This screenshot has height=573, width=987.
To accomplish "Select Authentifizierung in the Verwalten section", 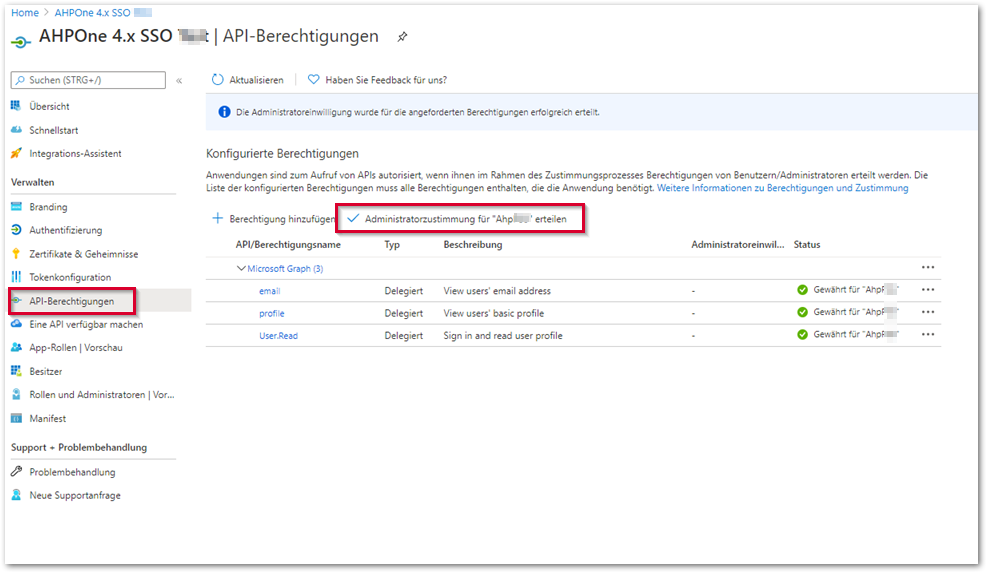I will 65,230.
